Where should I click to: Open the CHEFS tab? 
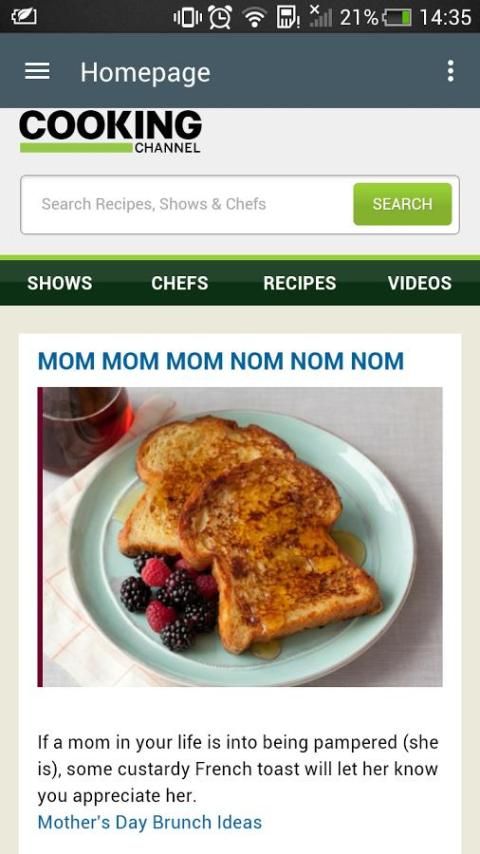point(180,283)
